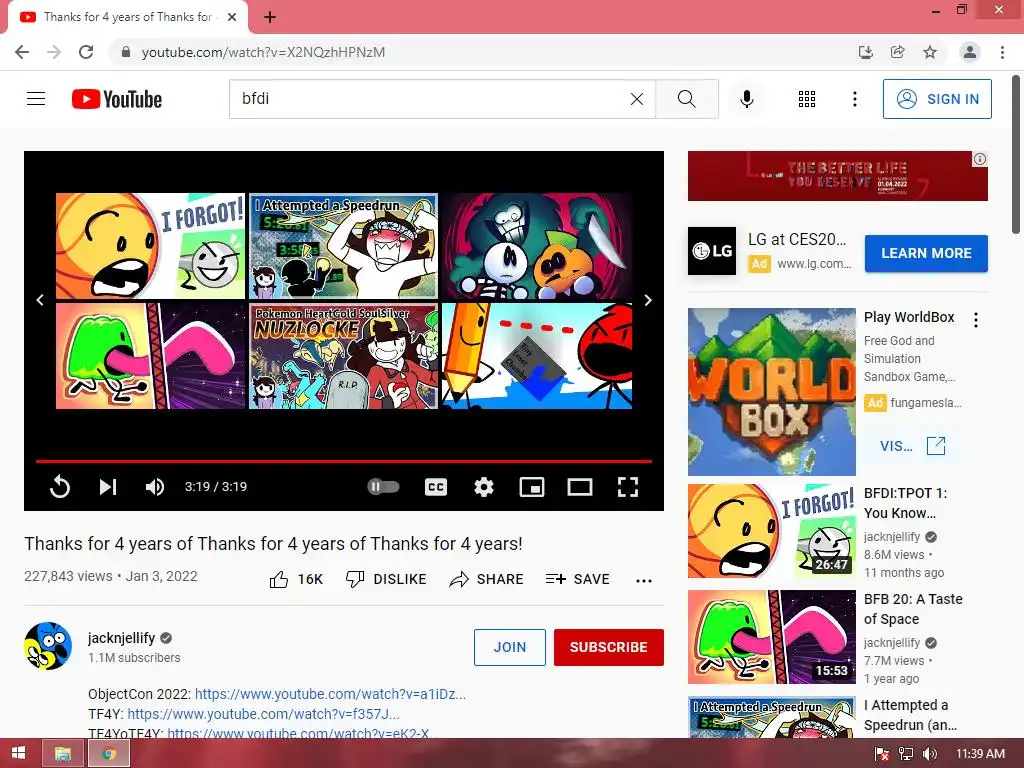Mute the video volume speaker
The width and height of the screenshot is (1024, 768).
coord(155,487)
